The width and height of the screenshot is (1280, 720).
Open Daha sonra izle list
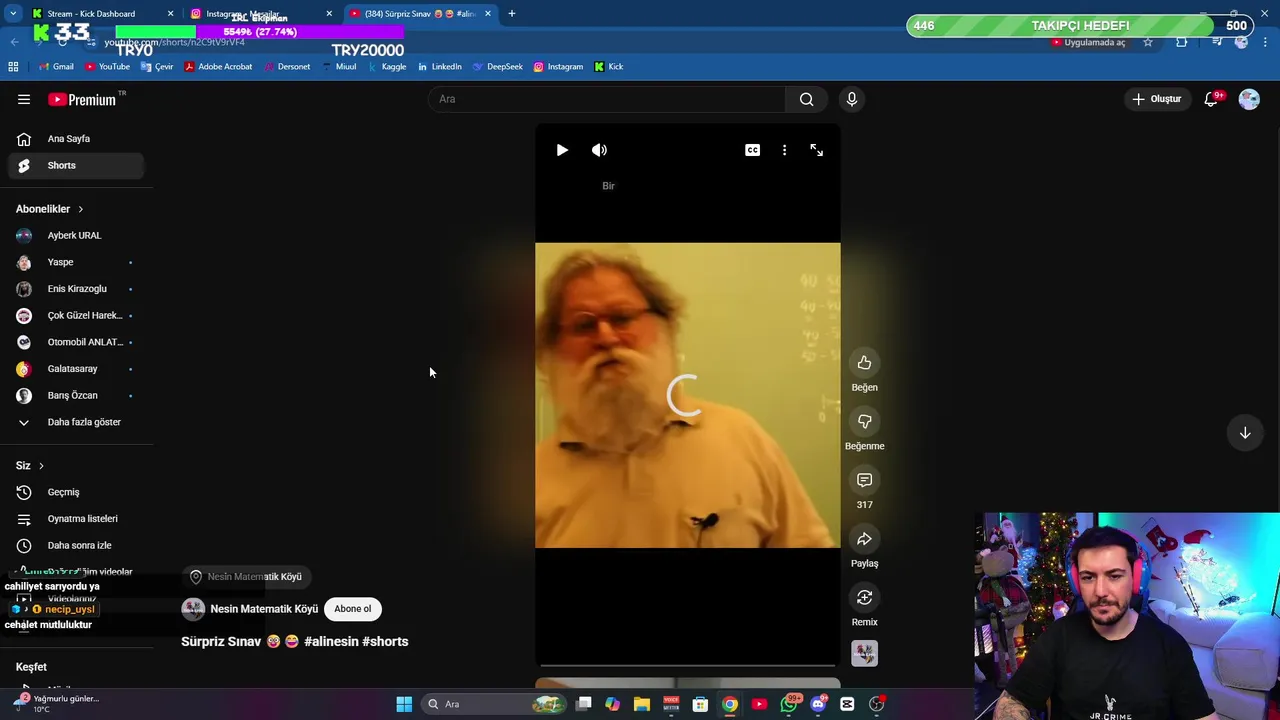pyautogui.click(x=76, y=546)
